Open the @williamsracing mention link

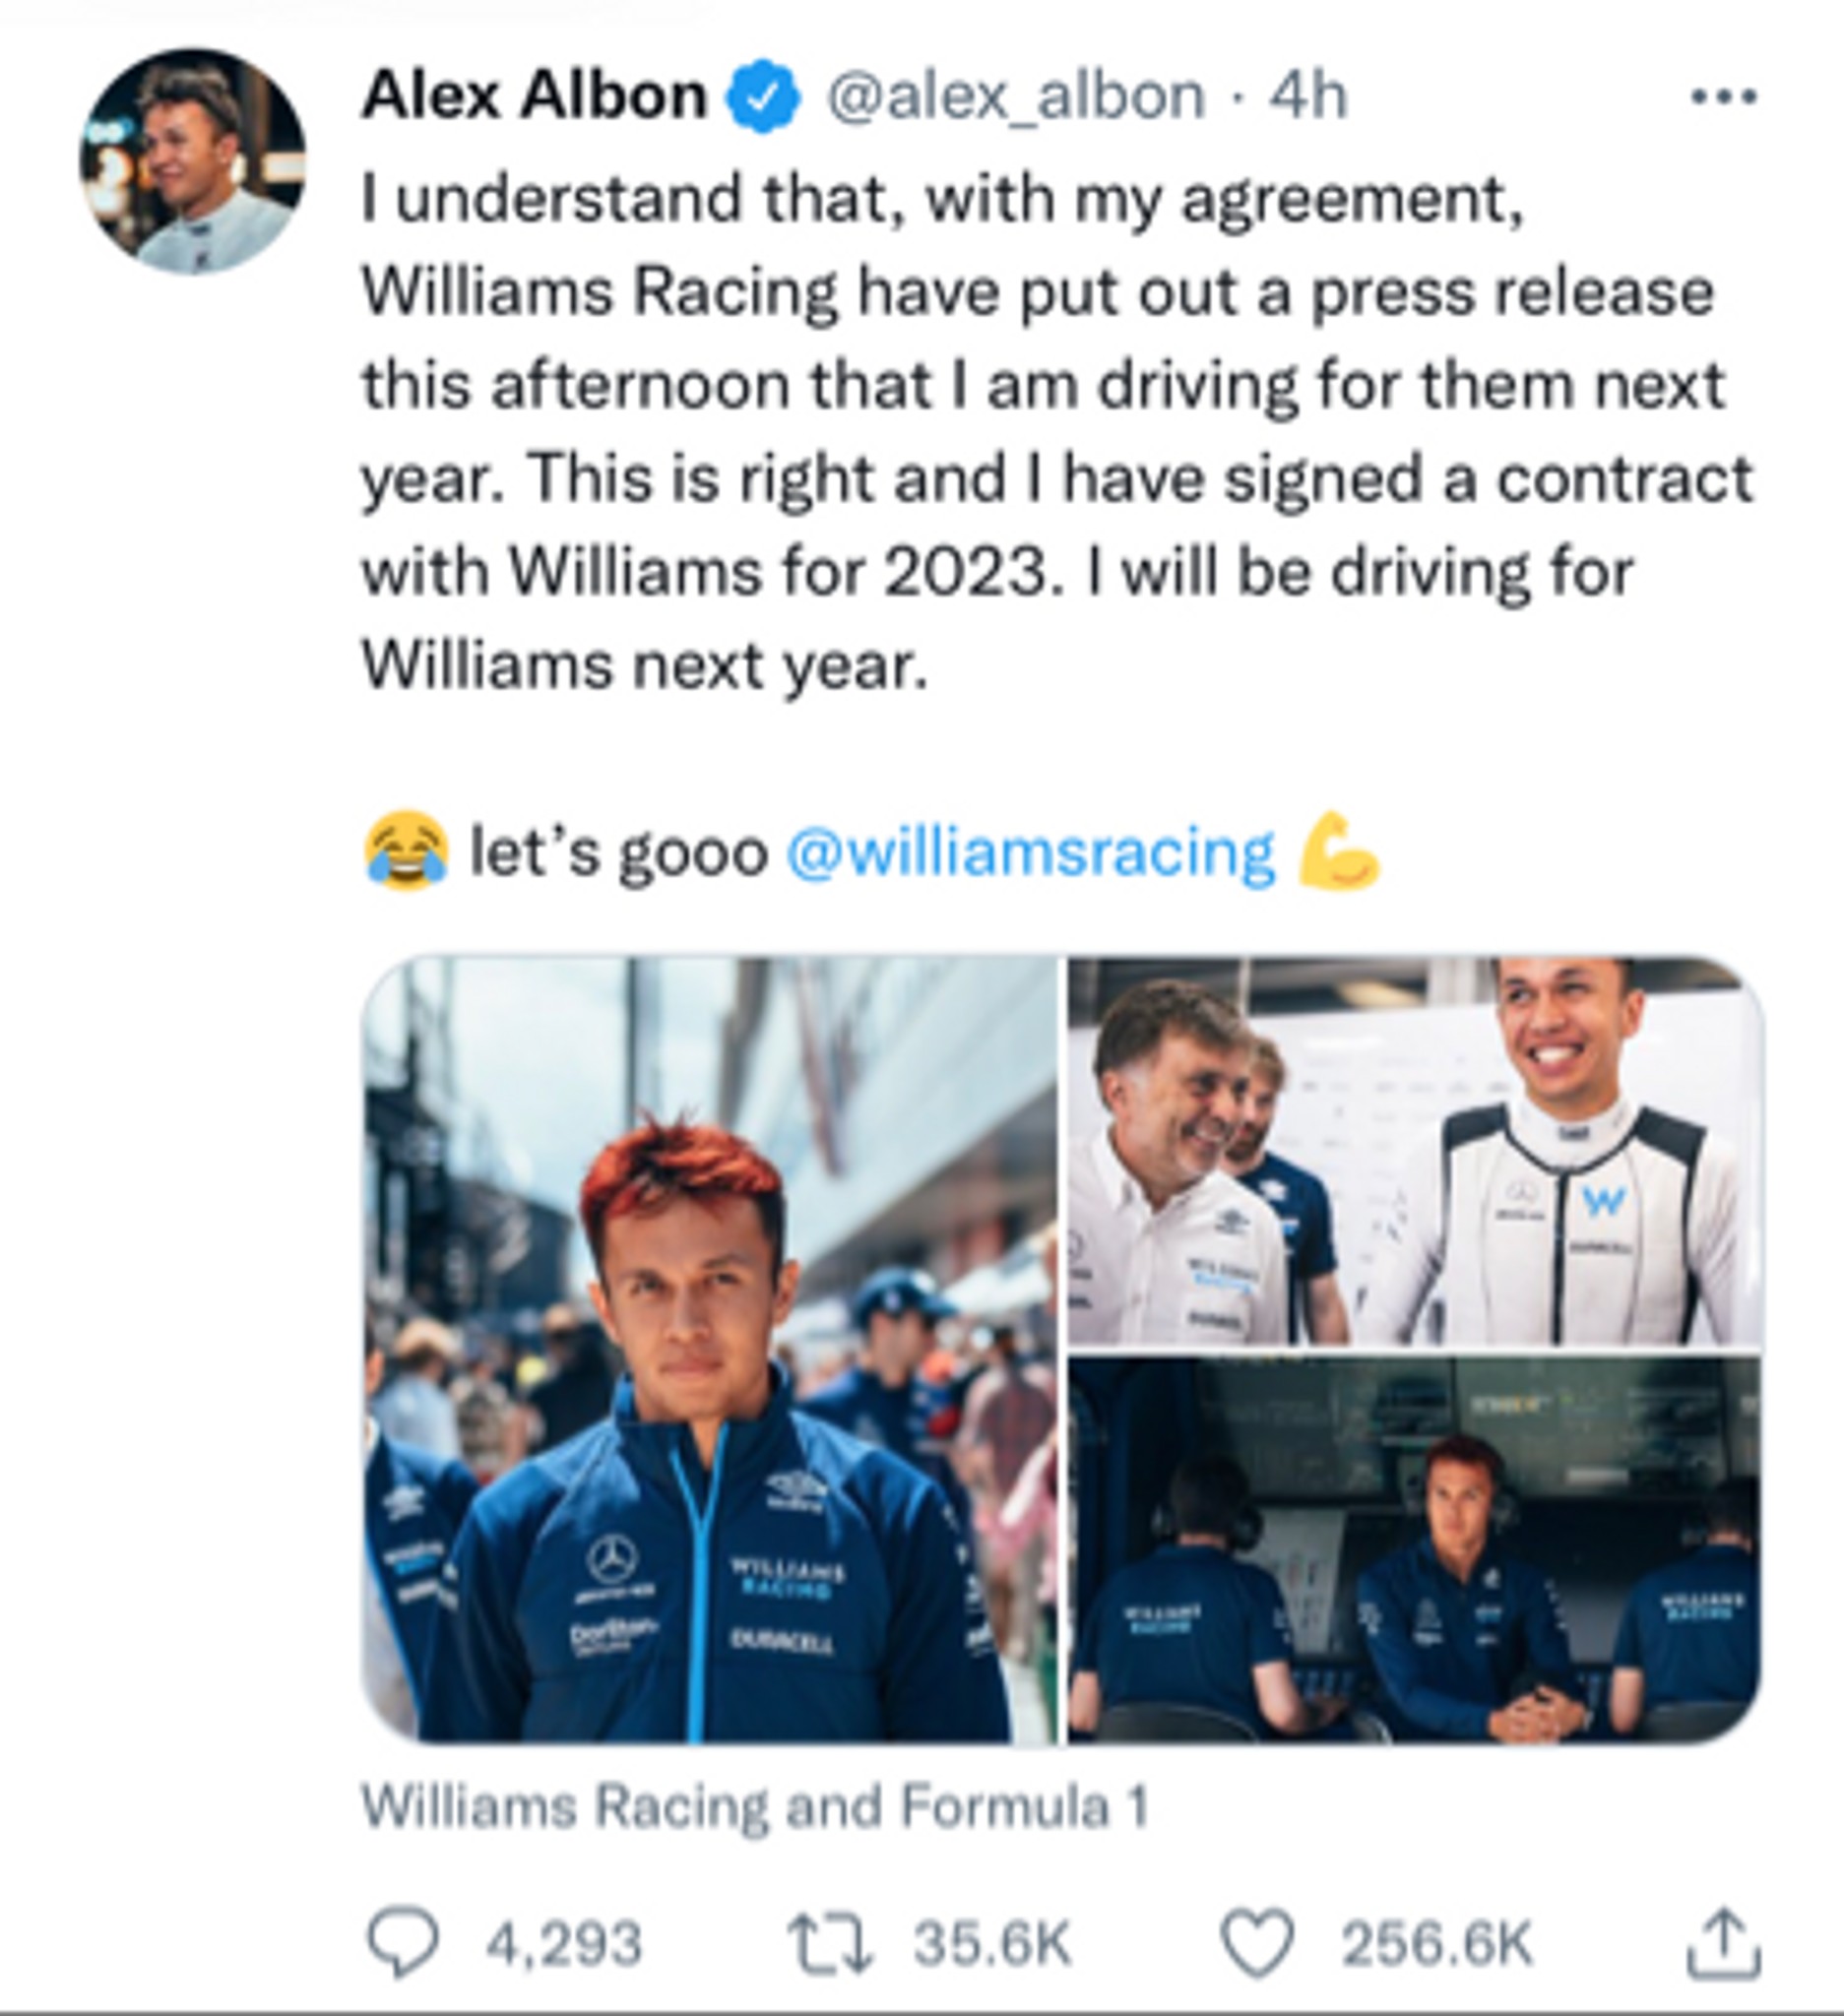(x=1031, y=852)
